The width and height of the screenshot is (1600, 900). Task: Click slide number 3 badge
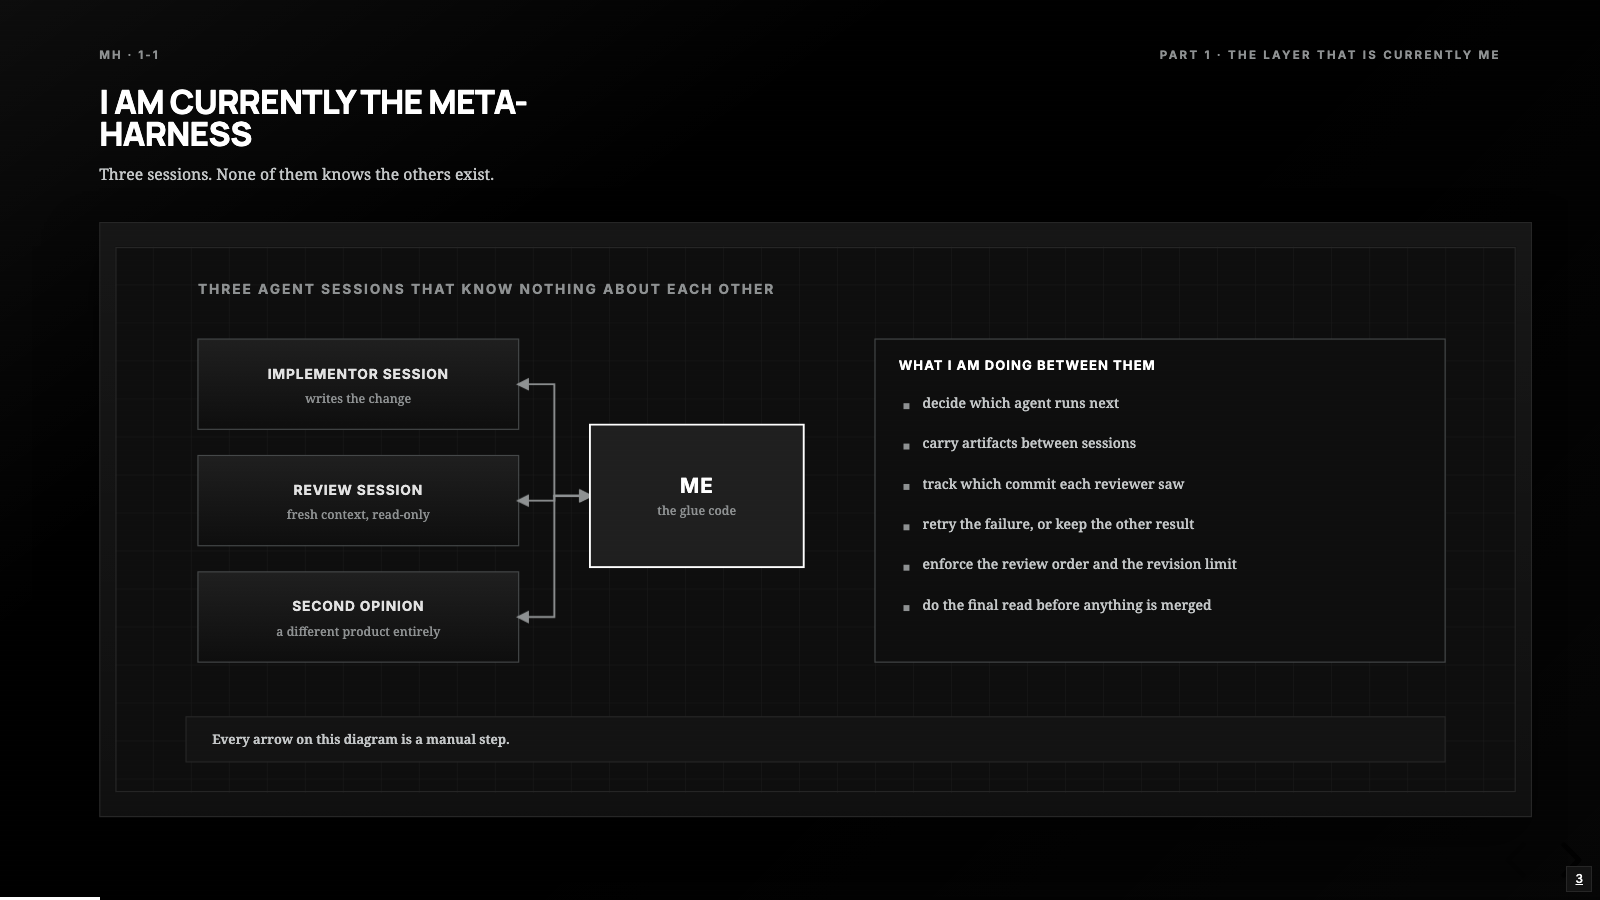click(x=1579, y=879)
